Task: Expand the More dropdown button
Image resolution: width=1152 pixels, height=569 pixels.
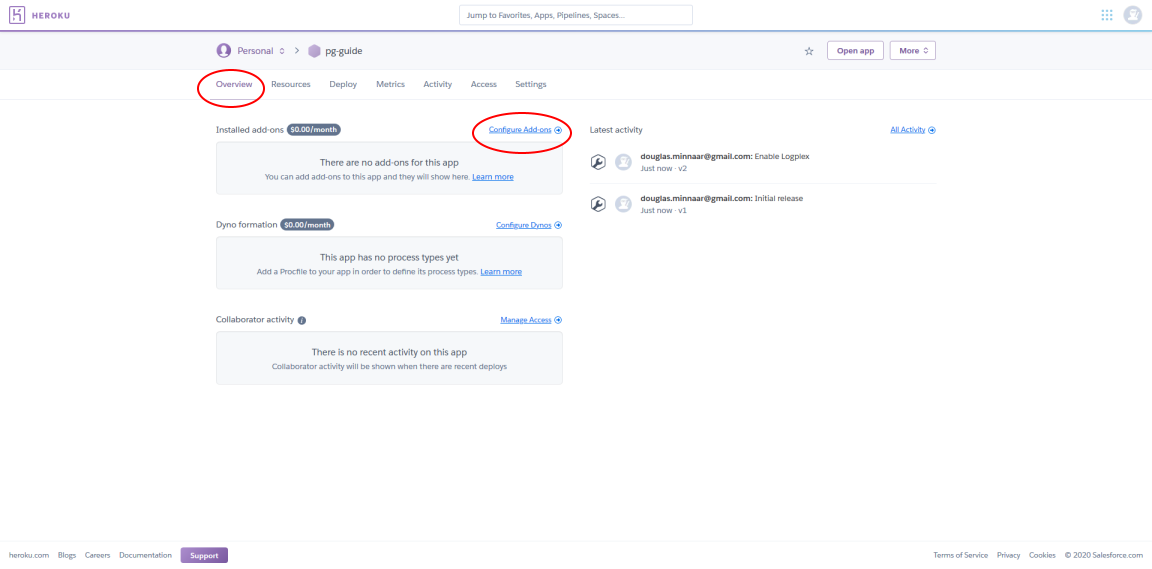Action: pyautogui.click(x=912, y=51)
